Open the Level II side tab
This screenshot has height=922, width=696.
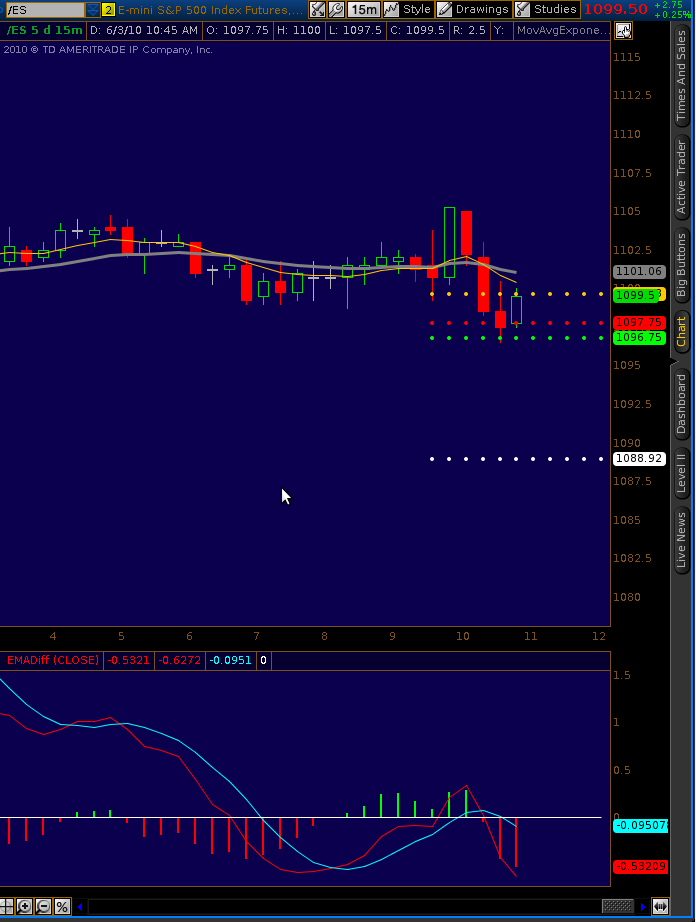[681, 472]
